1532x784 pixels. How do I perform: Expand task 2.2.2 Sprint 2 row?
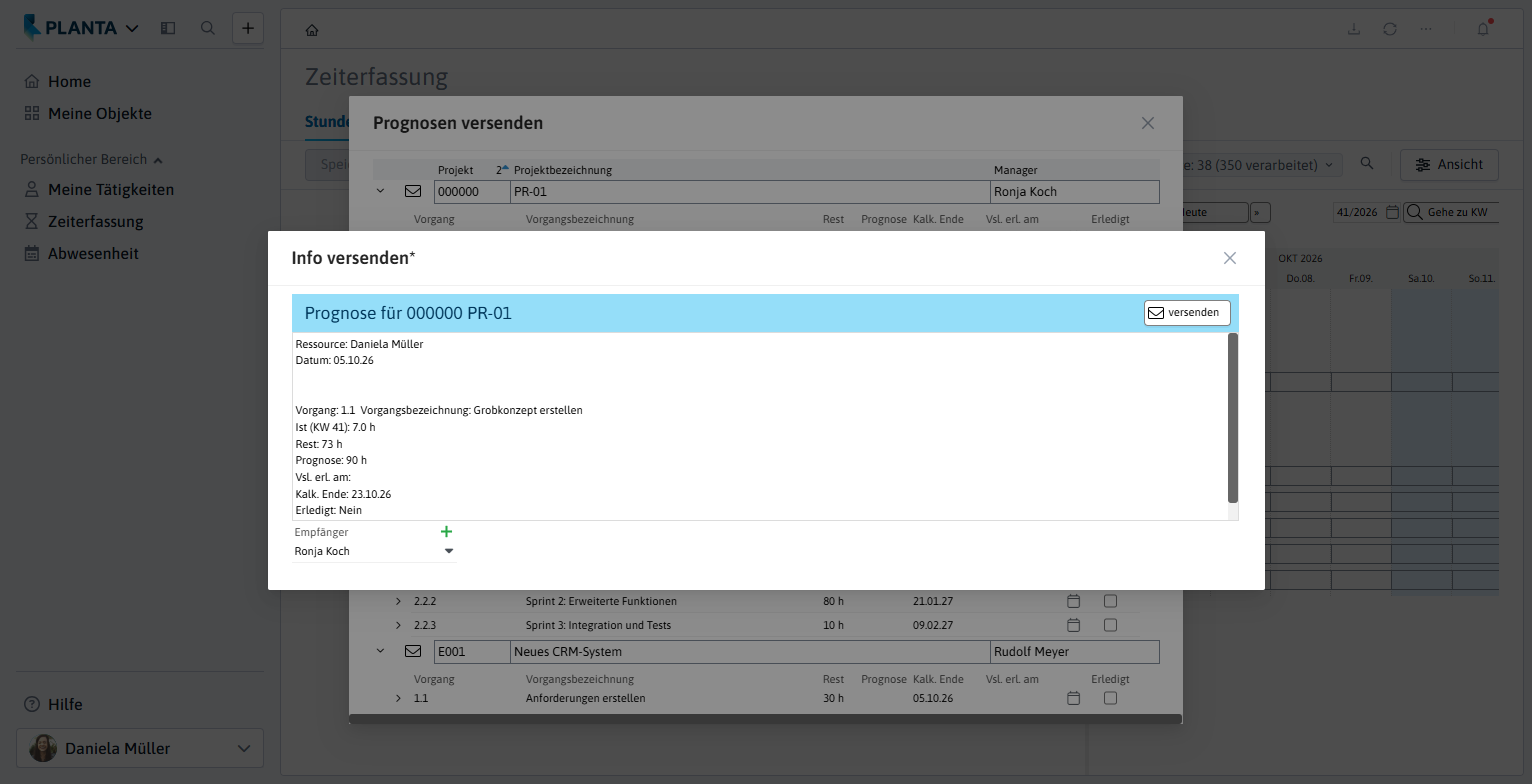click(398, 601)
